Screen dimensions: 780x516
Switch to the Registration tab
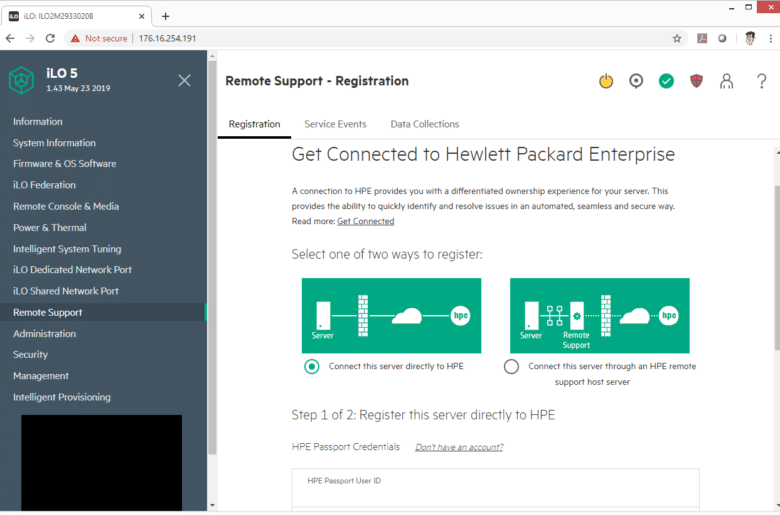pos(254,124)
